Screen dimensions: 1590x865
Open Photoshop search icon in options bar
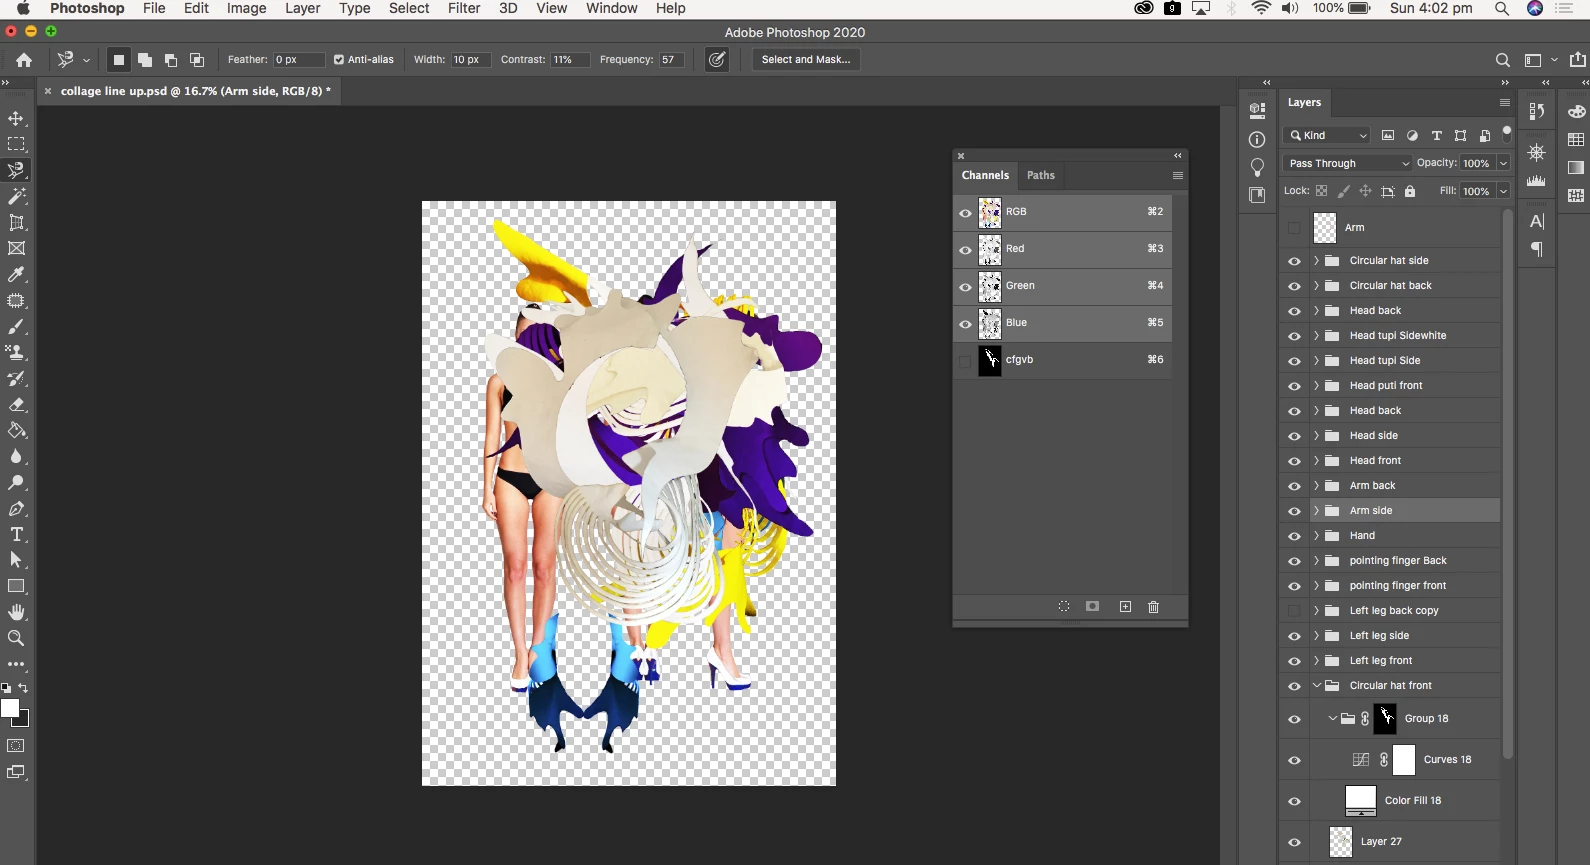[1502, 60]
